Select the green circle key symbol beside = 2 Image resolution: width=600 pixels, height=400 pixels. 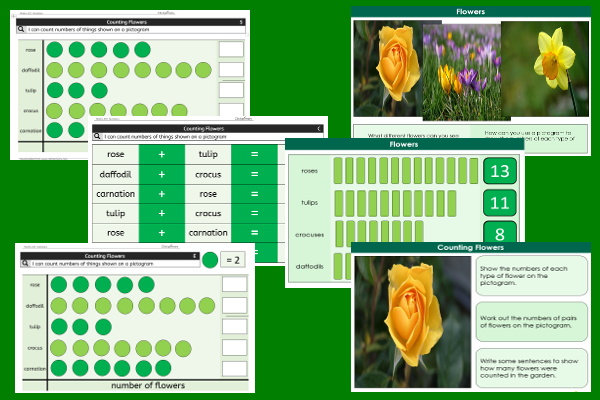[210, 260]
